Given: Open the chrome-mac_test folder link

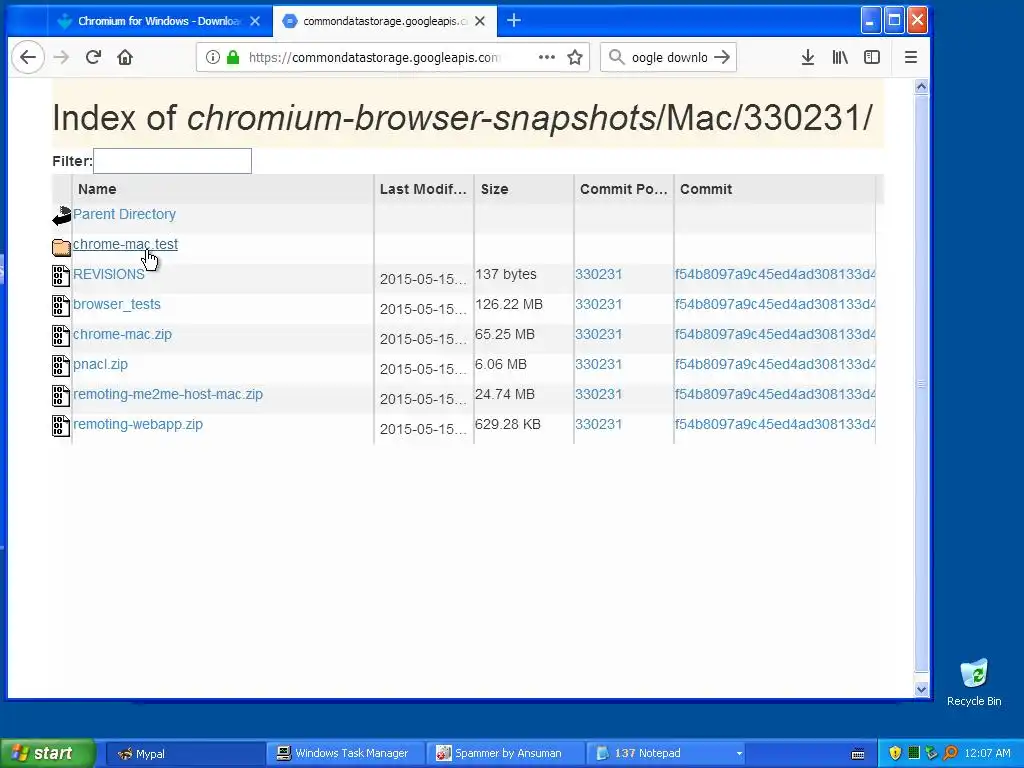Looking at the screenshot, I should tap(125, 244).
